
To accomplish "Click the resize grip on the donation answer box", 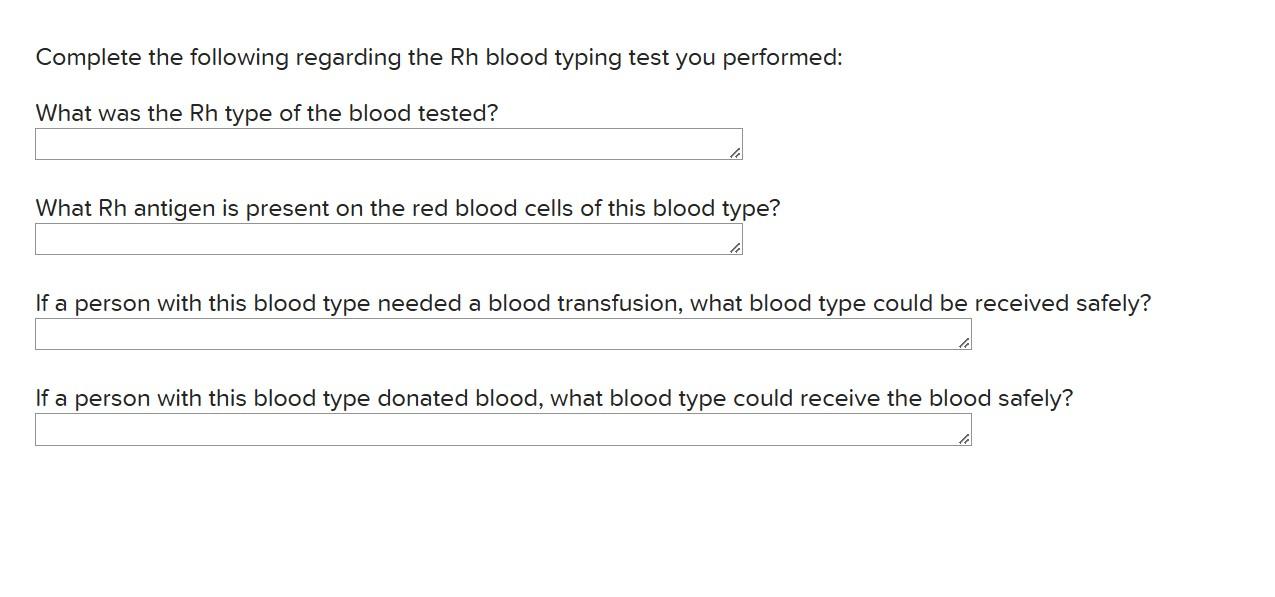I will pos(964,436).
